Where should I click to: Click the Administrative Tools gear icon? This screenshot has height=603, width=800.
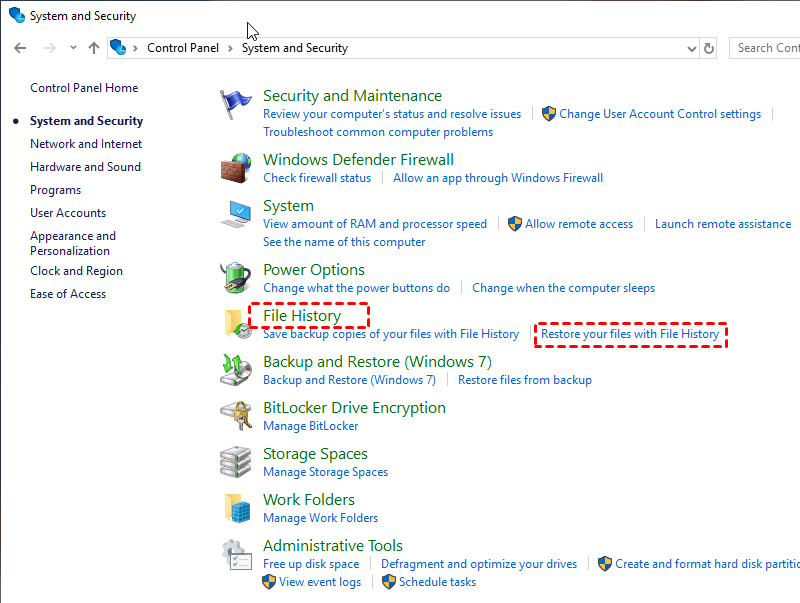click(x=236, y=555)
